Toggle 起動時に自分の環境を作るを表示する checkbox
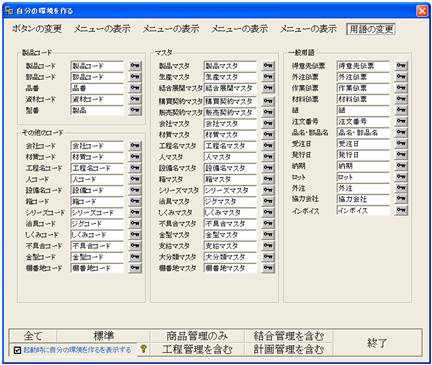The width and height of the screenshot is (432, 365). coord(18,350)
